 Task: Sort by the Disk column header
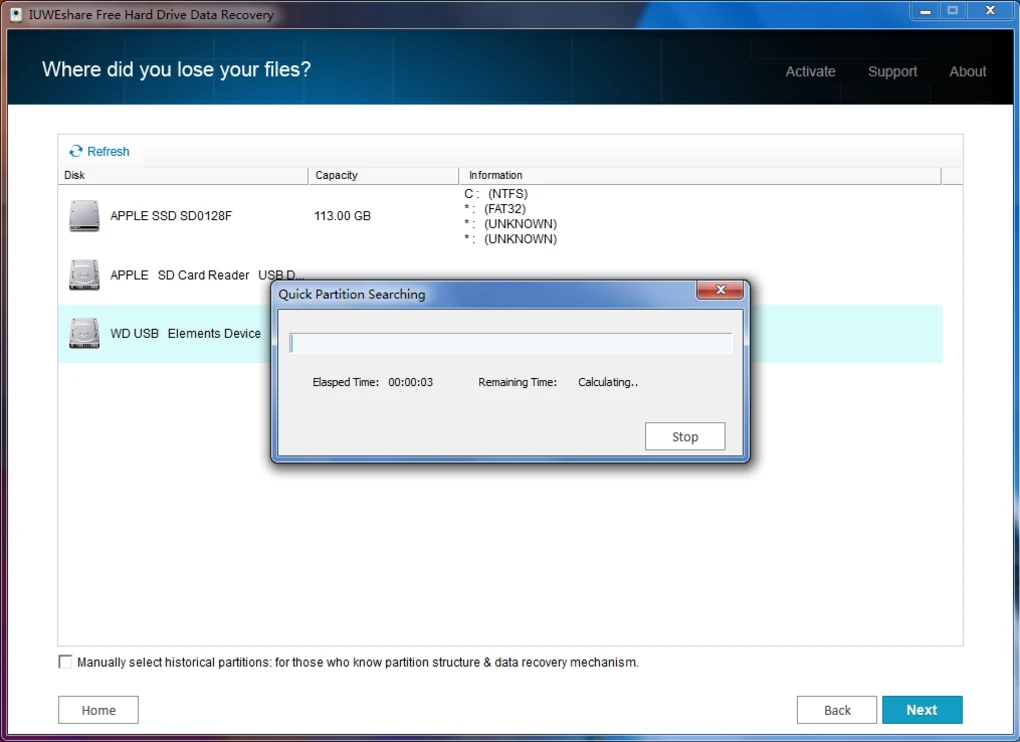(x=182, y=175)
